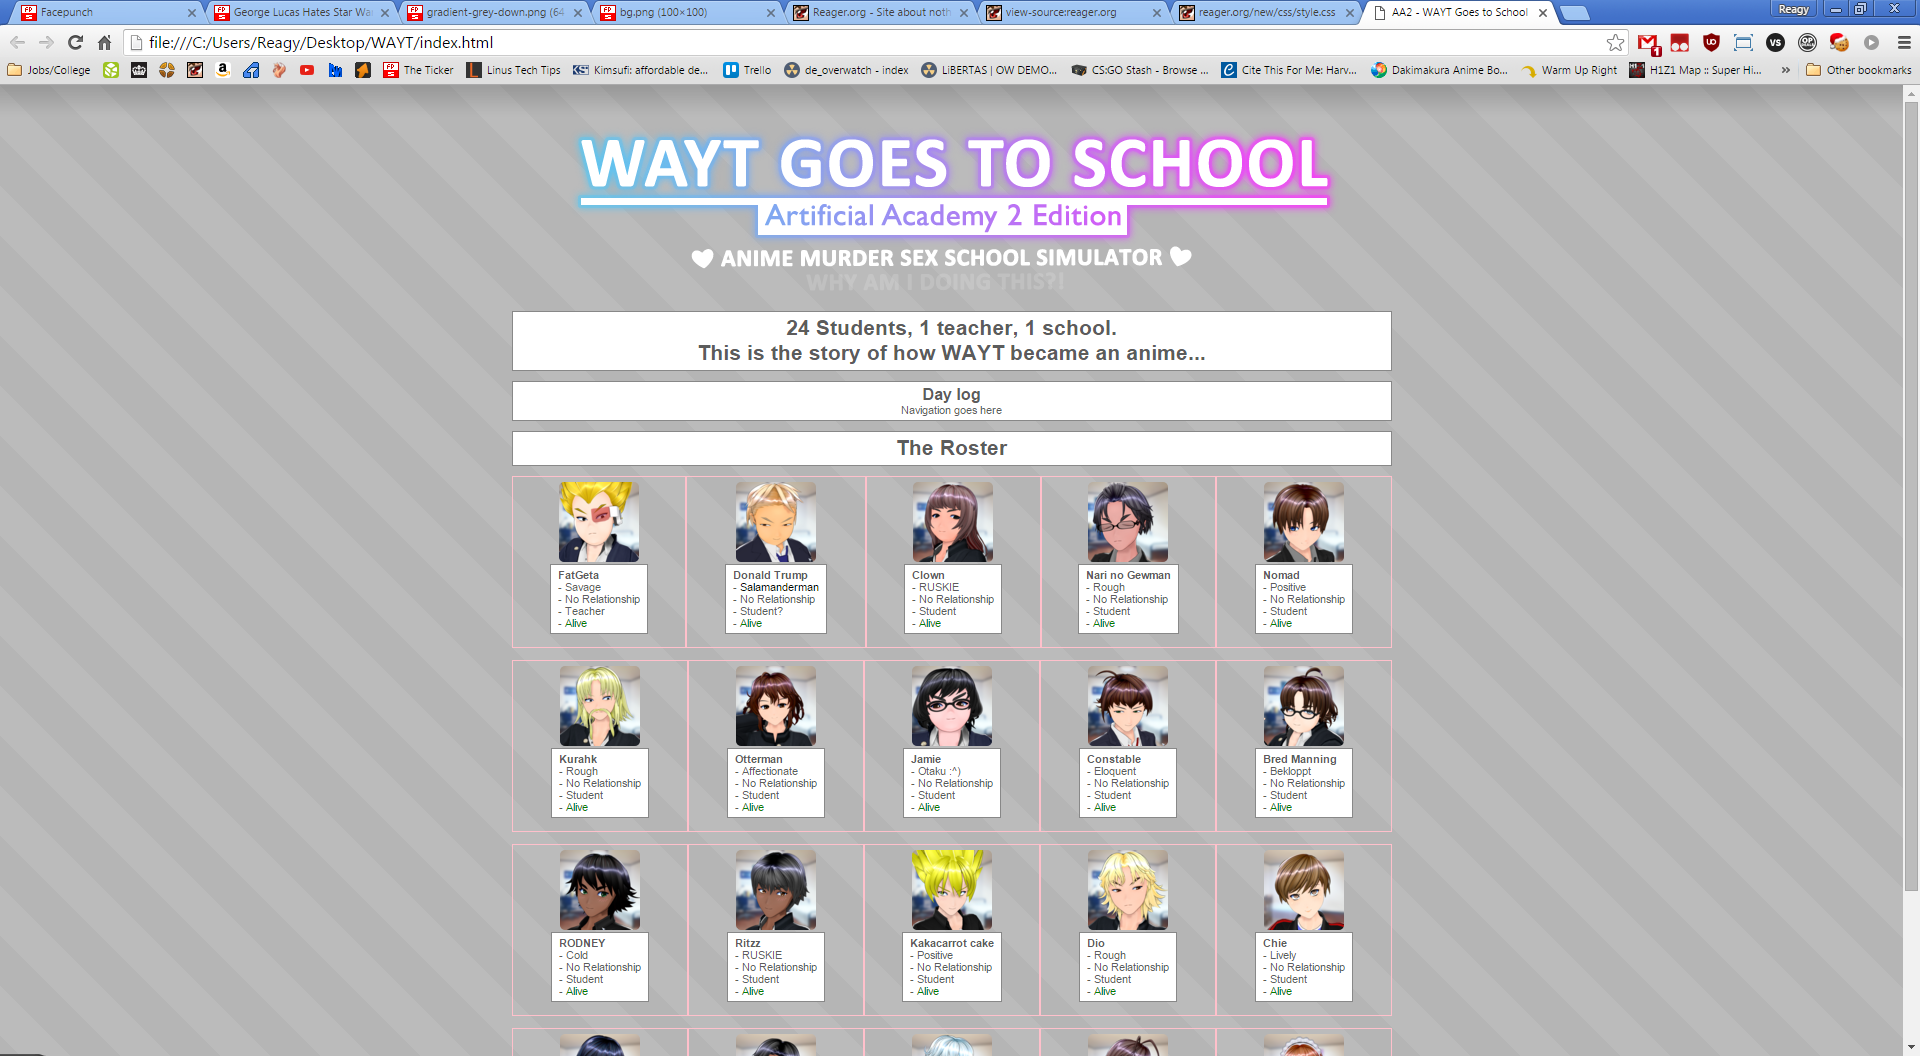
Task: Click the red extension with two dots
Action: (x=1680, y=42)
